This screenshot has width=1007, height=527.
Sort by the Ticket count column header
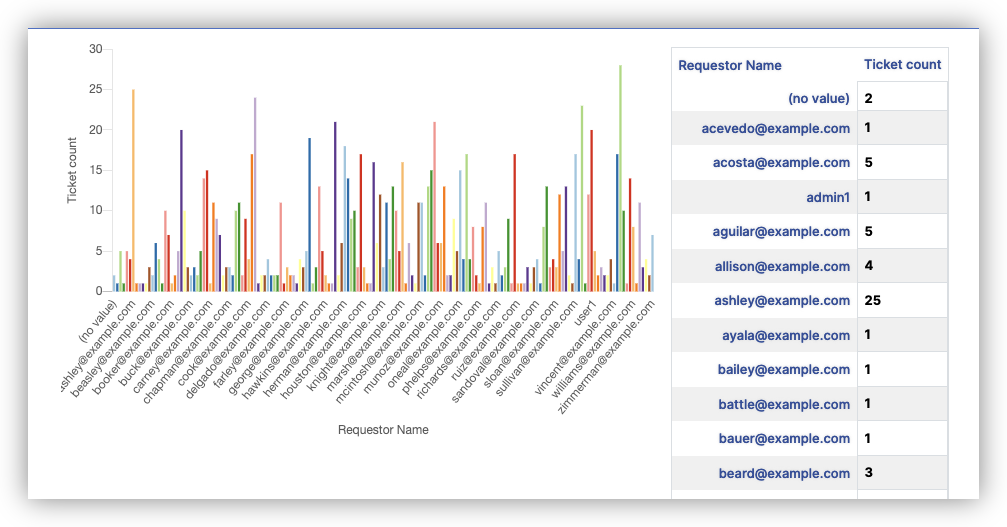click(902, 64)
